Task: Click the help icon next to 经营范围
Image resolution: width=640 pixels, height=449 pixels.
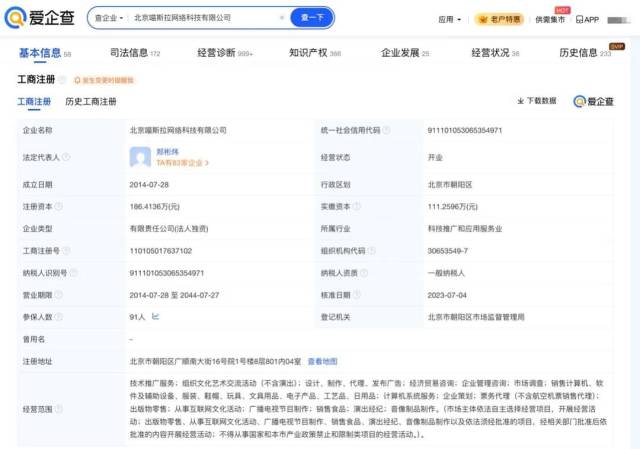Action: click(58, 409)
